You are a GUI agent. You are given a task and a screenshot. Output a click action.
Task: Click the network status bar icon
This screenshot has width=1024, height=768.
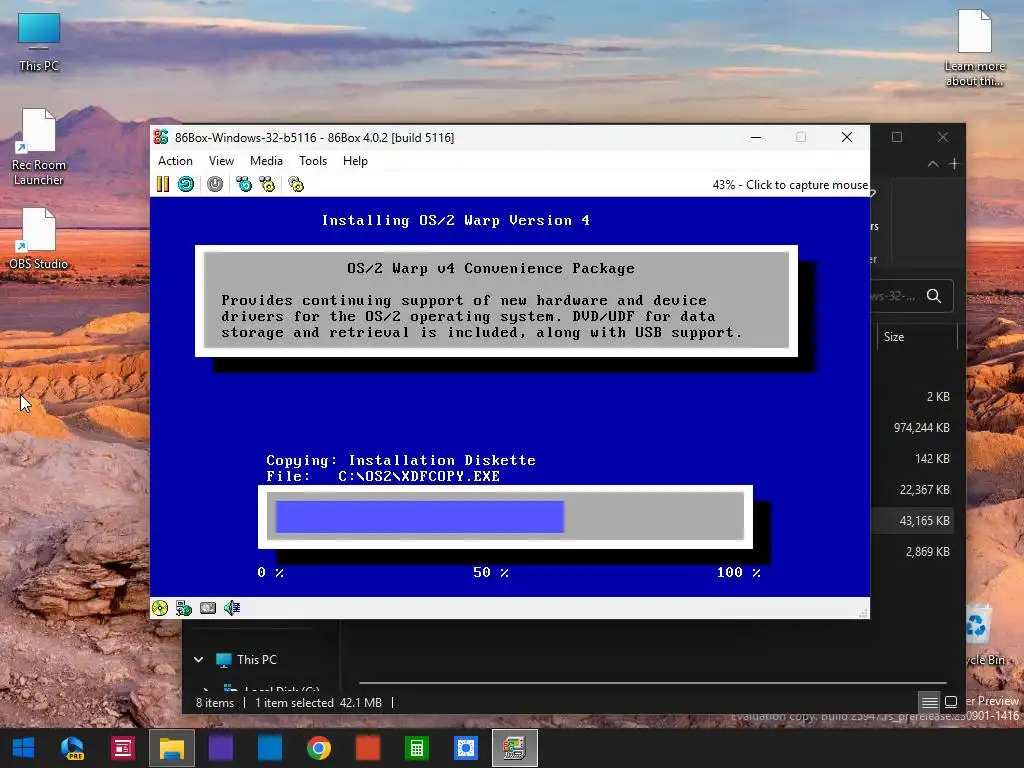coord(184,609)
